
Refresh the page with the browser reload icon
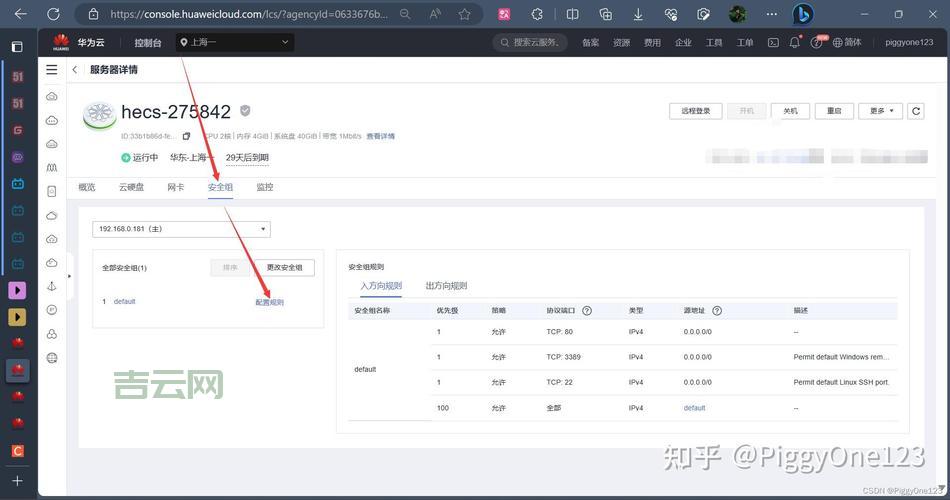[x=53, y=14]
